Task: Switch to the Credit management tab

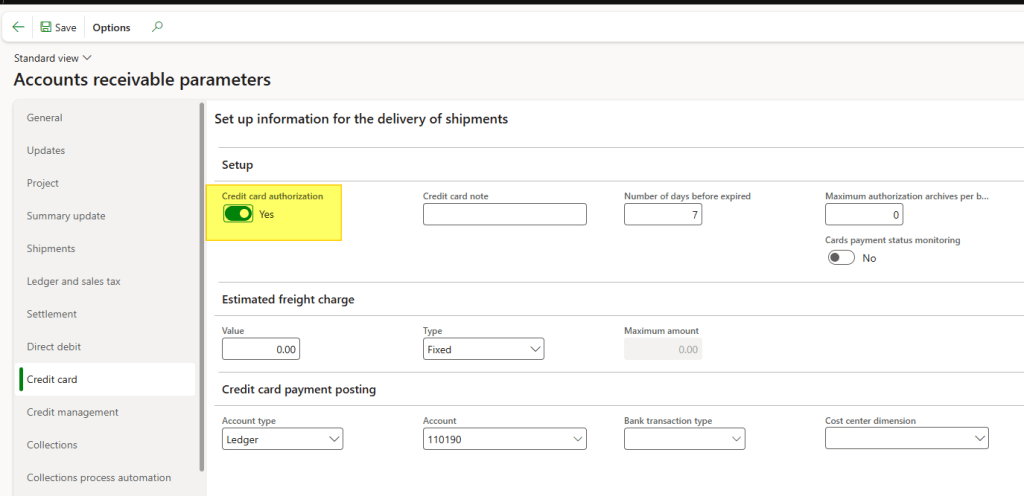Action: [72, 412]
